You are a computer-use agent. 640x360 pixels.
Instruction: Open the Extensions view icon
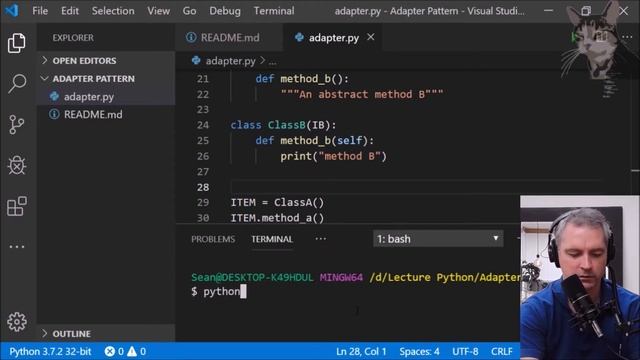(17, 206)
